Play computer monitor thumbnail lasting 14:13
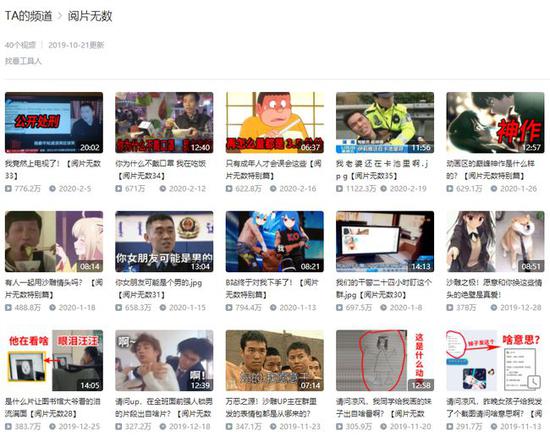Viewport: 550px width, 436px height. [x=385, y=241]
